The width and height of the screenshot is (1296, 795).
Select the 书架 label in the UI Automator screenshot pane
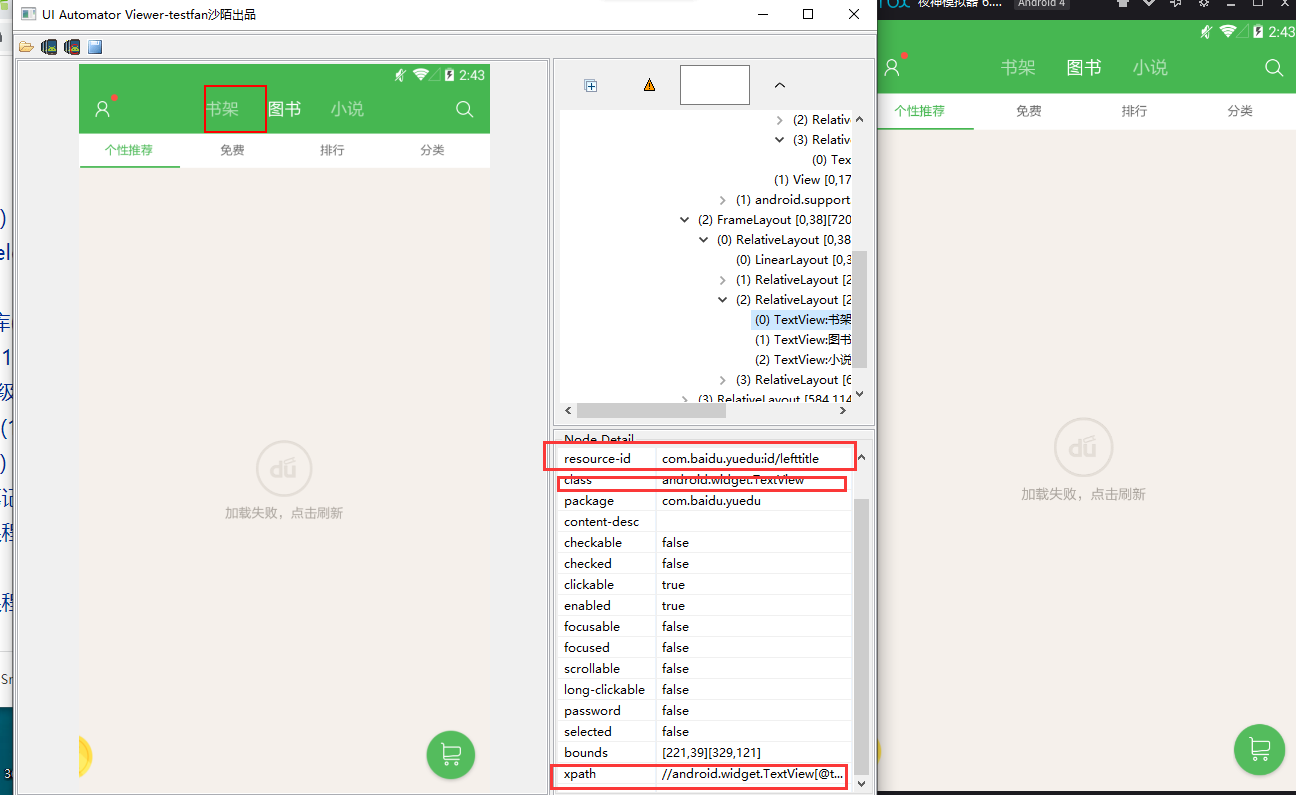222,109
